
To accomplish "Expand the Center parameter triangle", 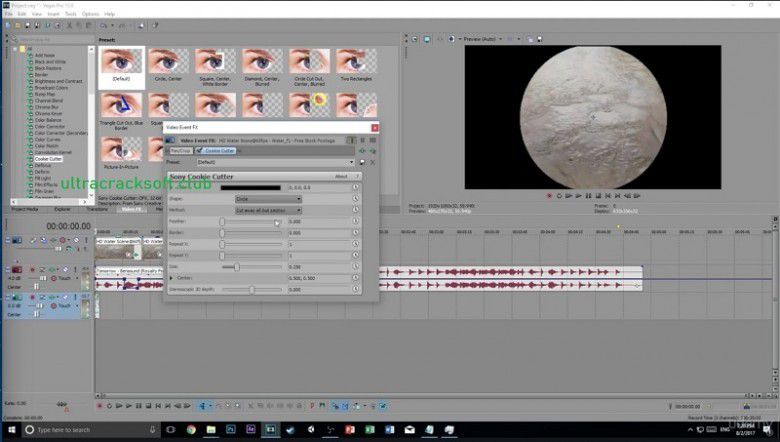I will point(172,278).
